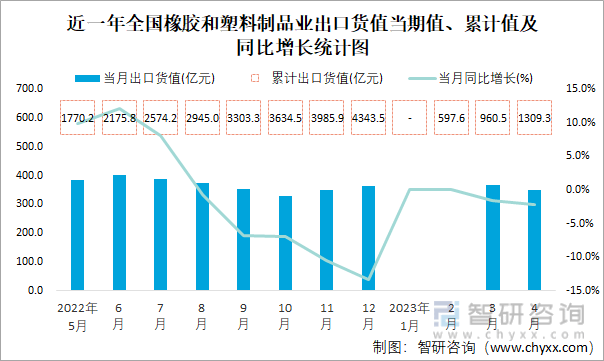Select the blue bar for 10月
Screen dimensions: 604x361
285,243
